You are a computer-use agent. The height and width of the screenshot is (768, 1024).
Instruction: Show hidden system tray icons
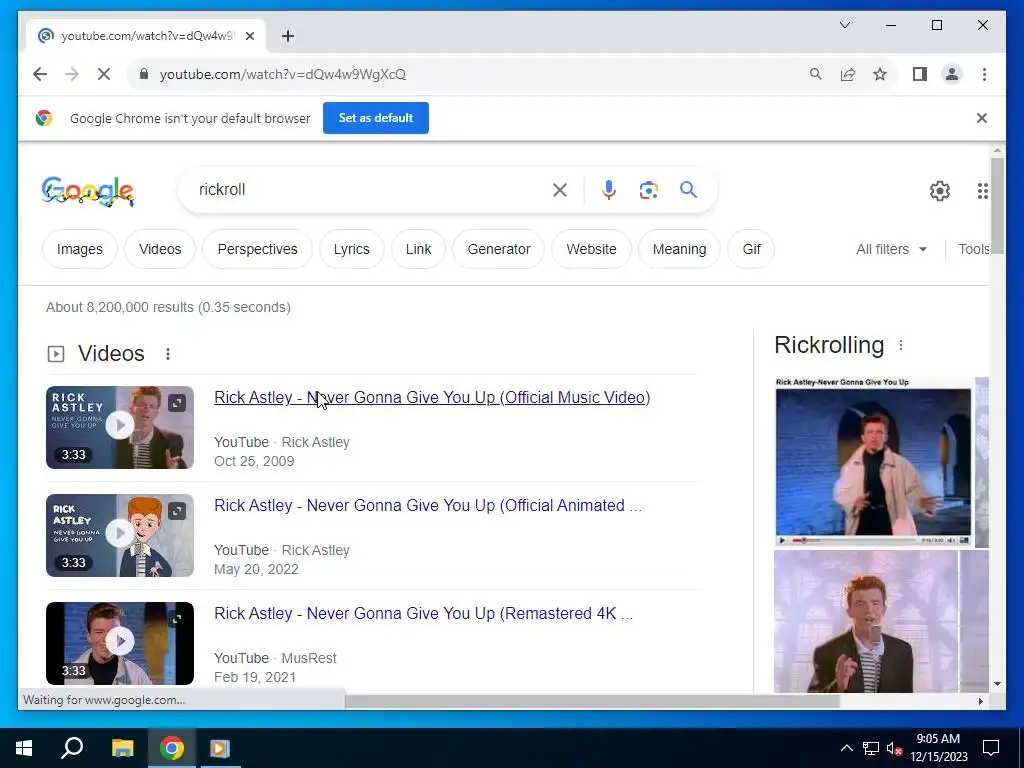click(x=846, y=748)
